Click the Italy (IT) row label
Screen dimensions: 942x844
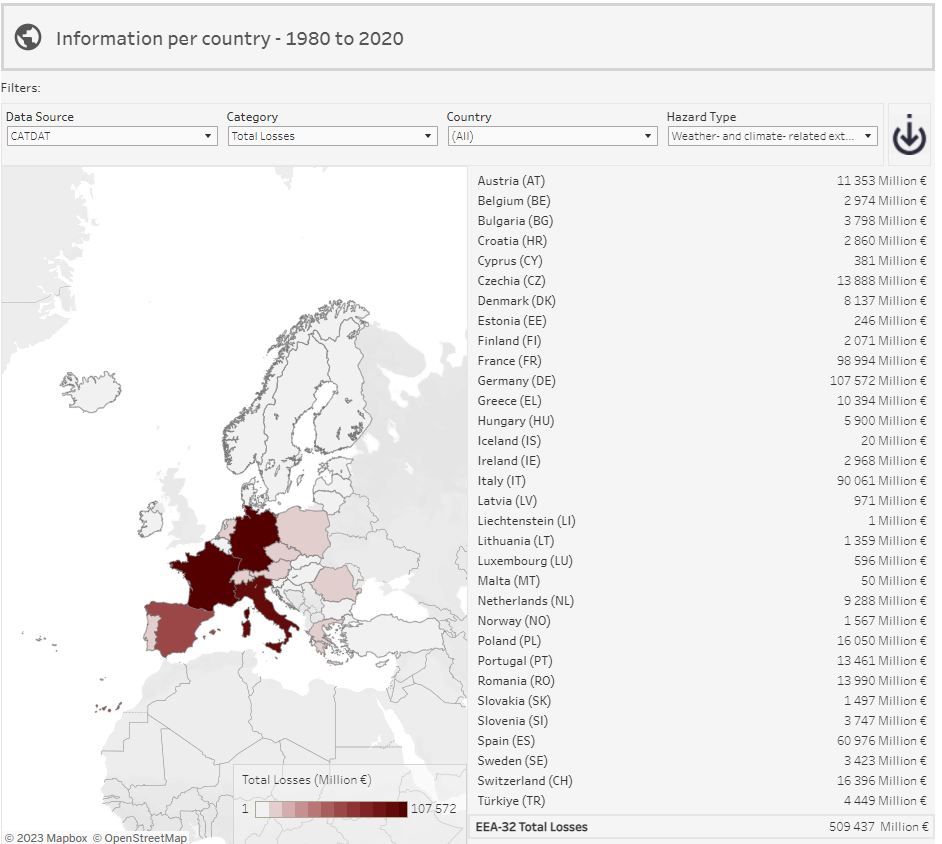pyautogui.click(x=502, y=481)
